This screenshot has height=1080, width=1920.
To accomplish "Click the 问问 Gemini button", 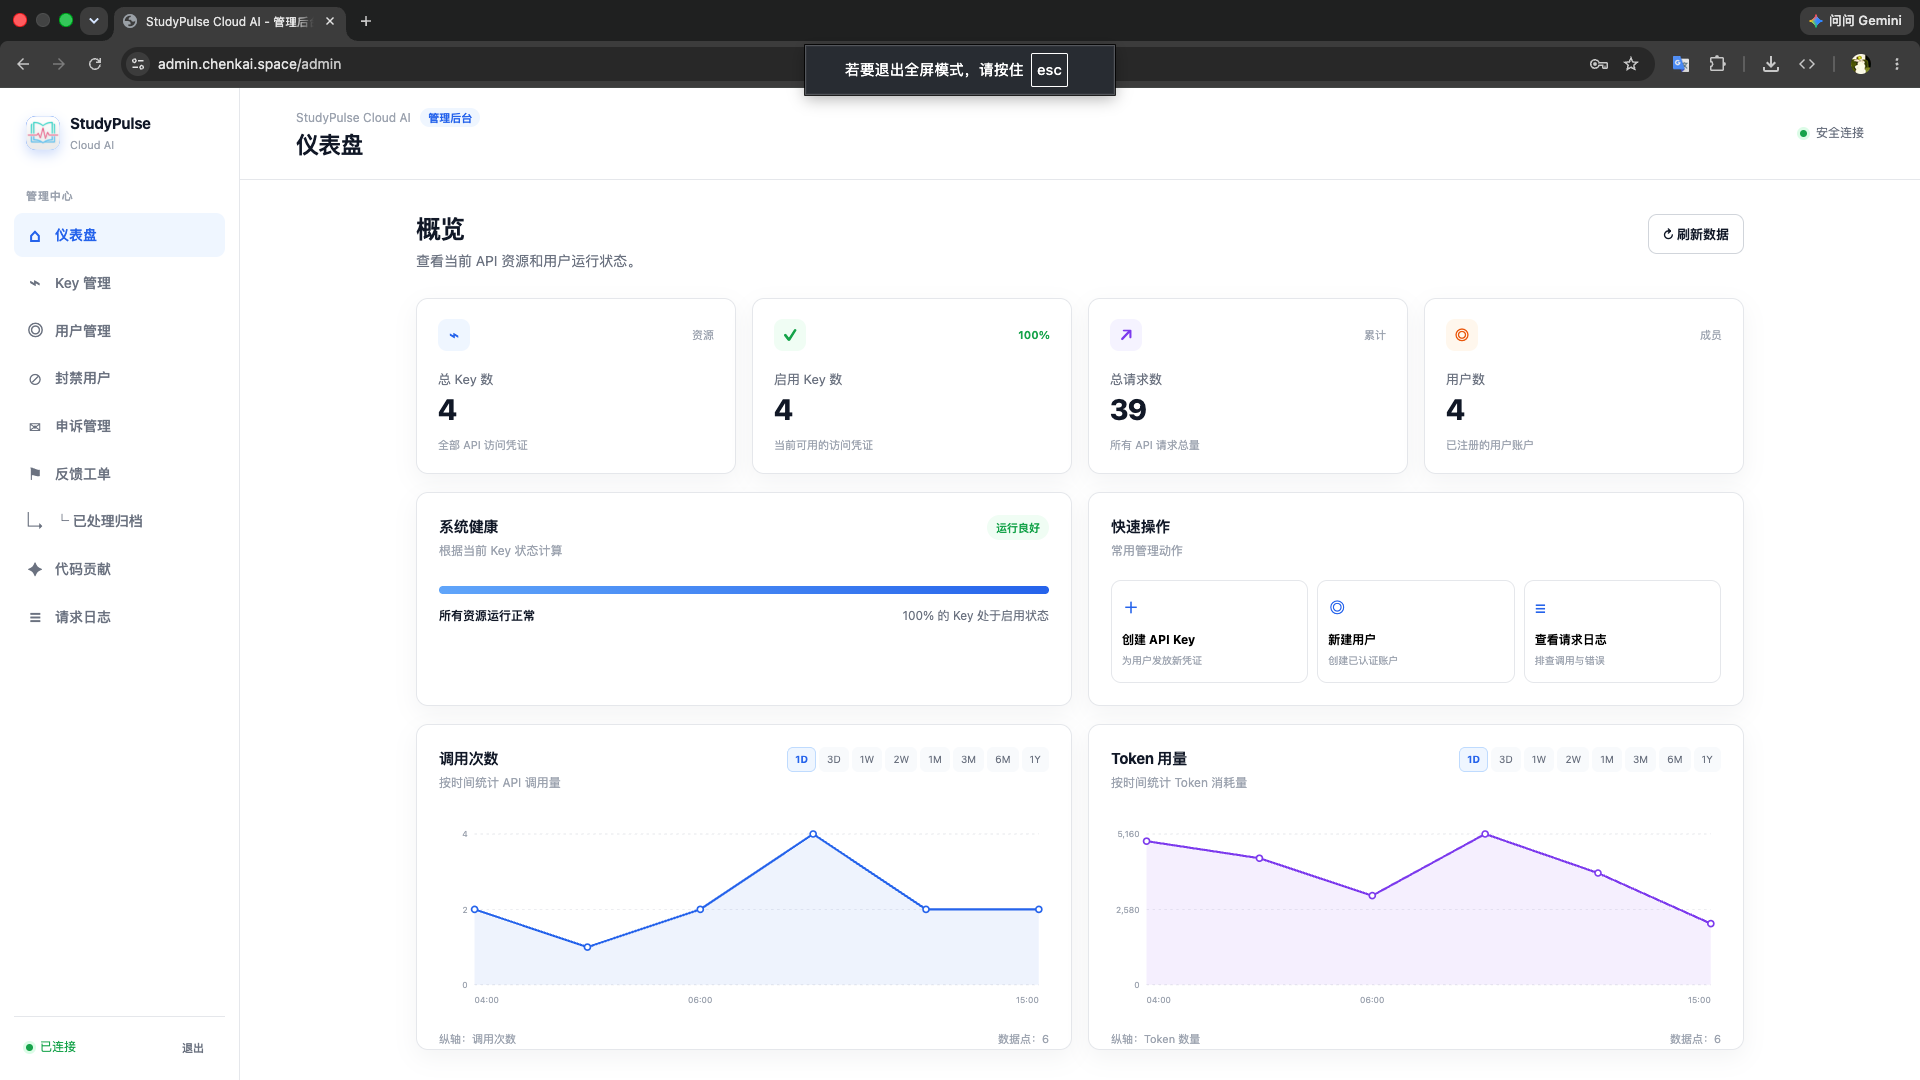I will point(1856,21).
